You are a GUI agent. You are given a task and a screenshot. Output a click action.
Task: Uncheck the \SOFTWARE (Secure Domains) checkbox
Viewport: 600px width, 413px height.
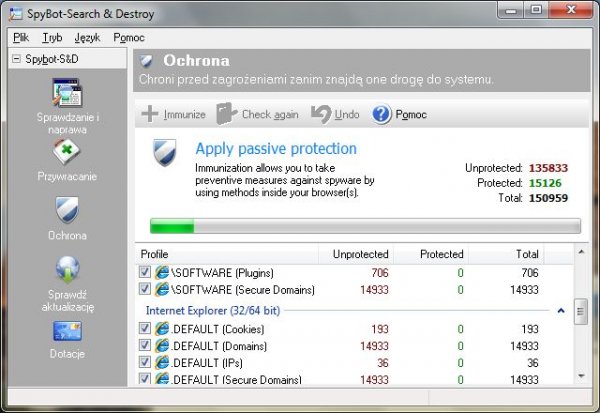coord(145,289)
